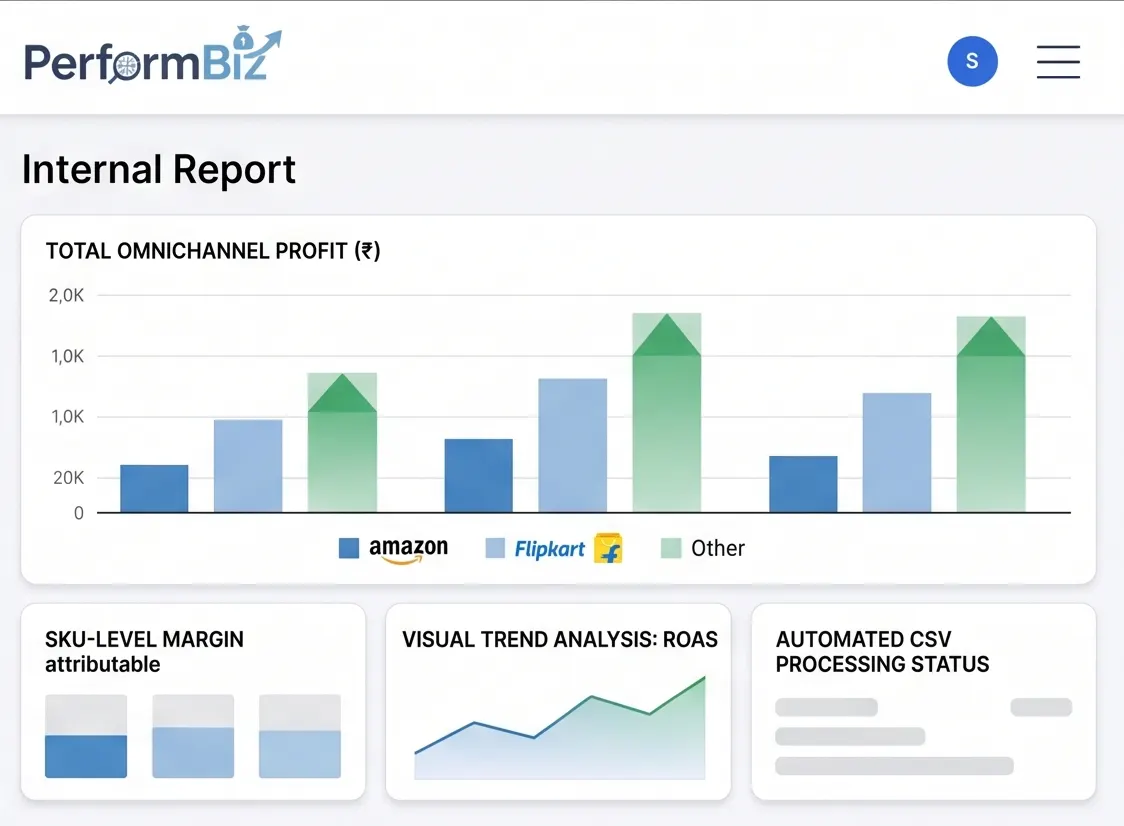This screenshot has width=1124, height=826.
Task: Click the Internal Report heading
Action: pyautogui.click(x=158, y=170)
